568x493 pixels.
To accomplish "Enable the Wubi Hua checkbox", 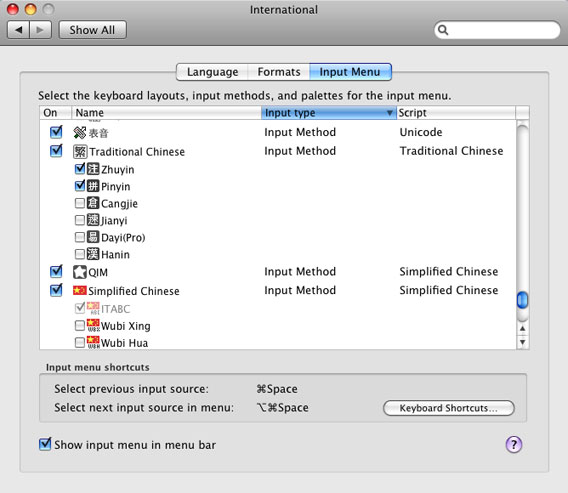I will pos(80,343).
